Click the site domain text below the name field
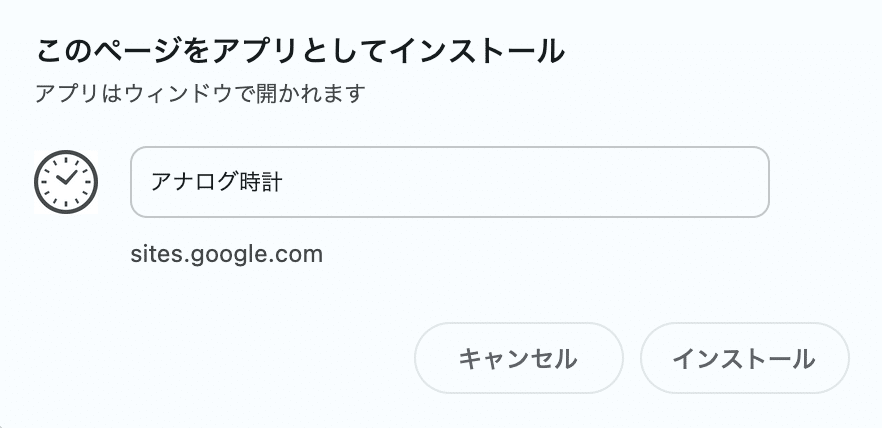The image size is (882, 428). coord(227,254)
